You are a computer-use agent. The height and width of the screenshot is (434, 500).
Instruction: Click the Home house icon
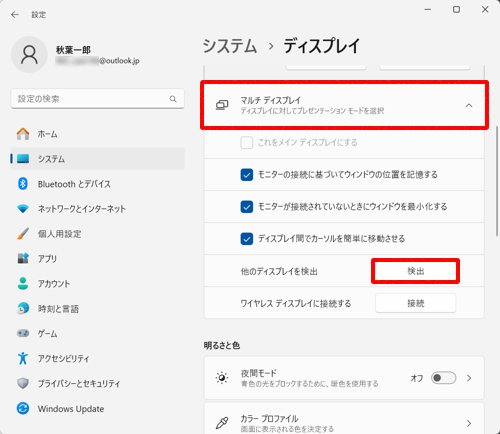point(23,134)
